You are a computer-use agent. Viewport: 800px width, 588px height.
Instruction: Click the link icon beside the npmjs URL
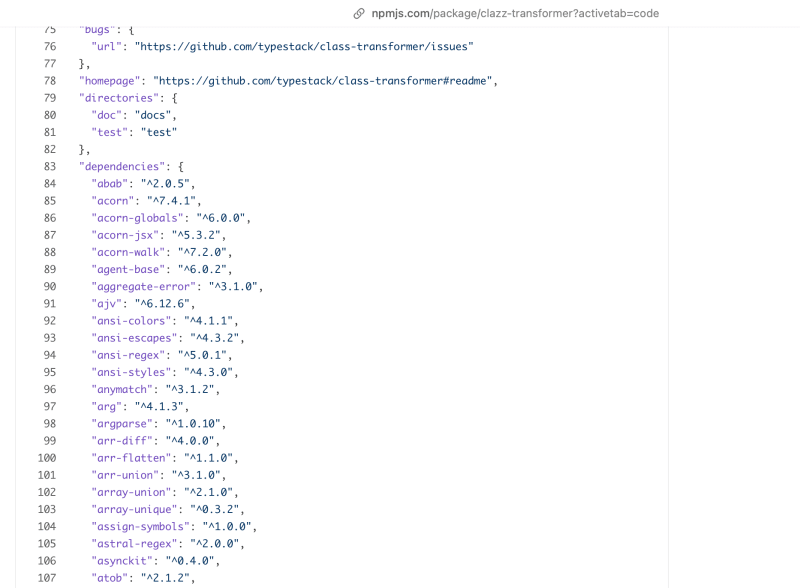tap(359, 13)
